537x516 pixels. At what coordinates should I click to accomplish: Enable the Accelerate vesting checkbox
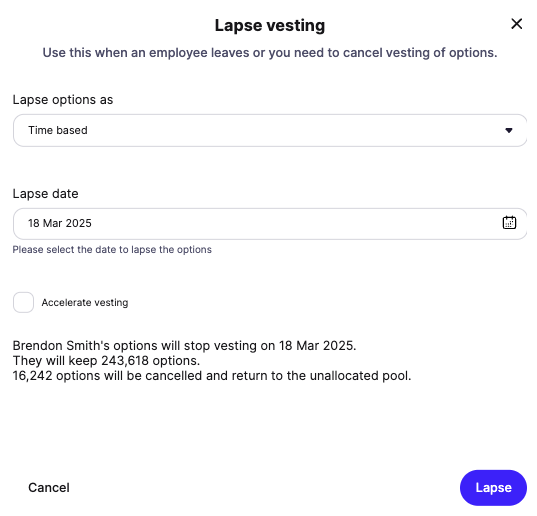click(23, 302)
